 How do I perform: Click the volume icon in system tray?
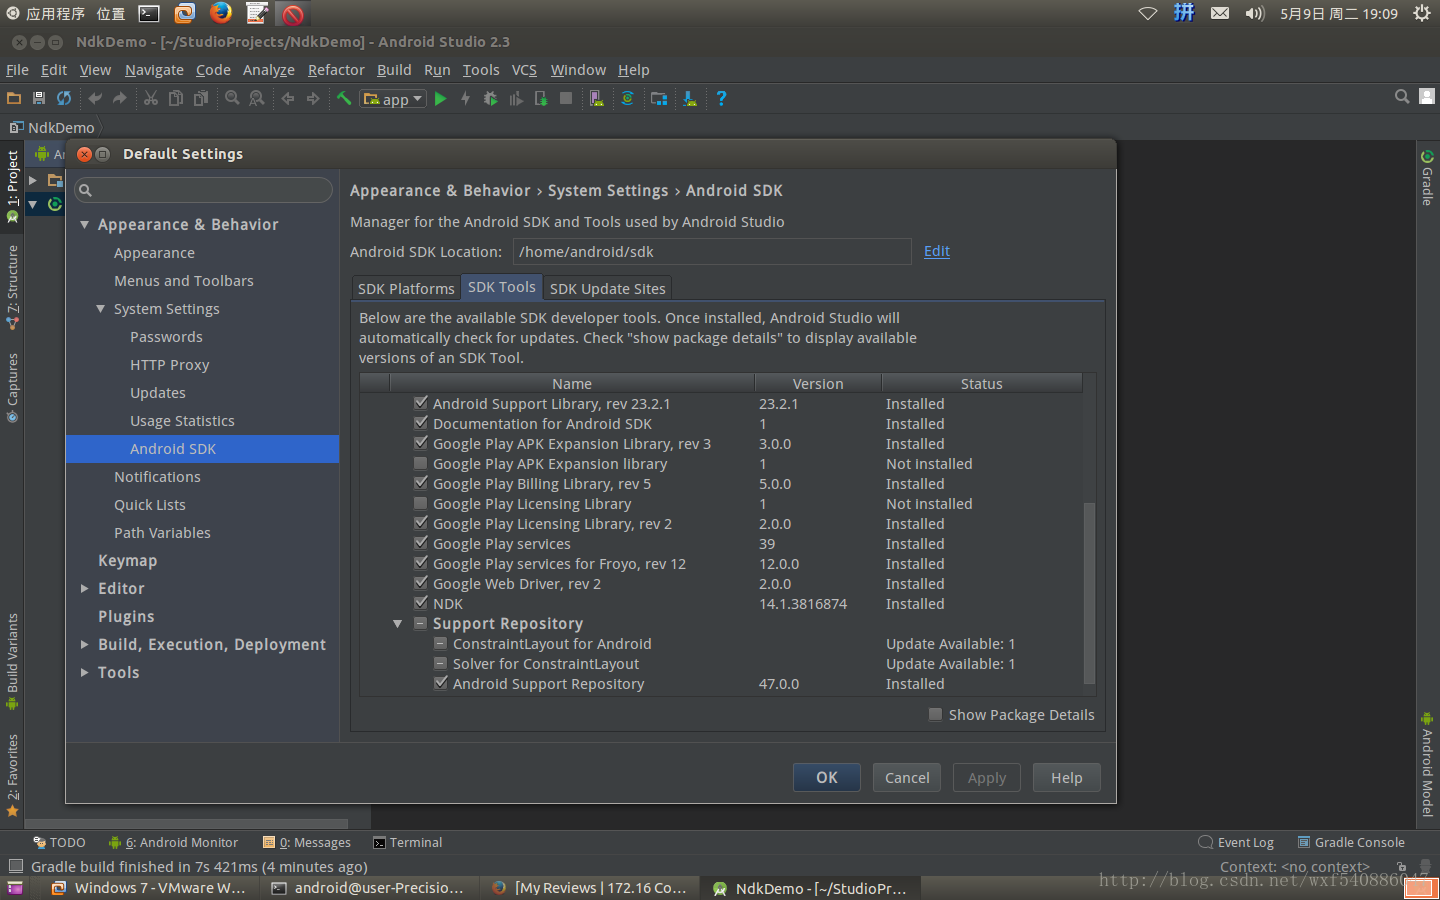[1254, 13]
